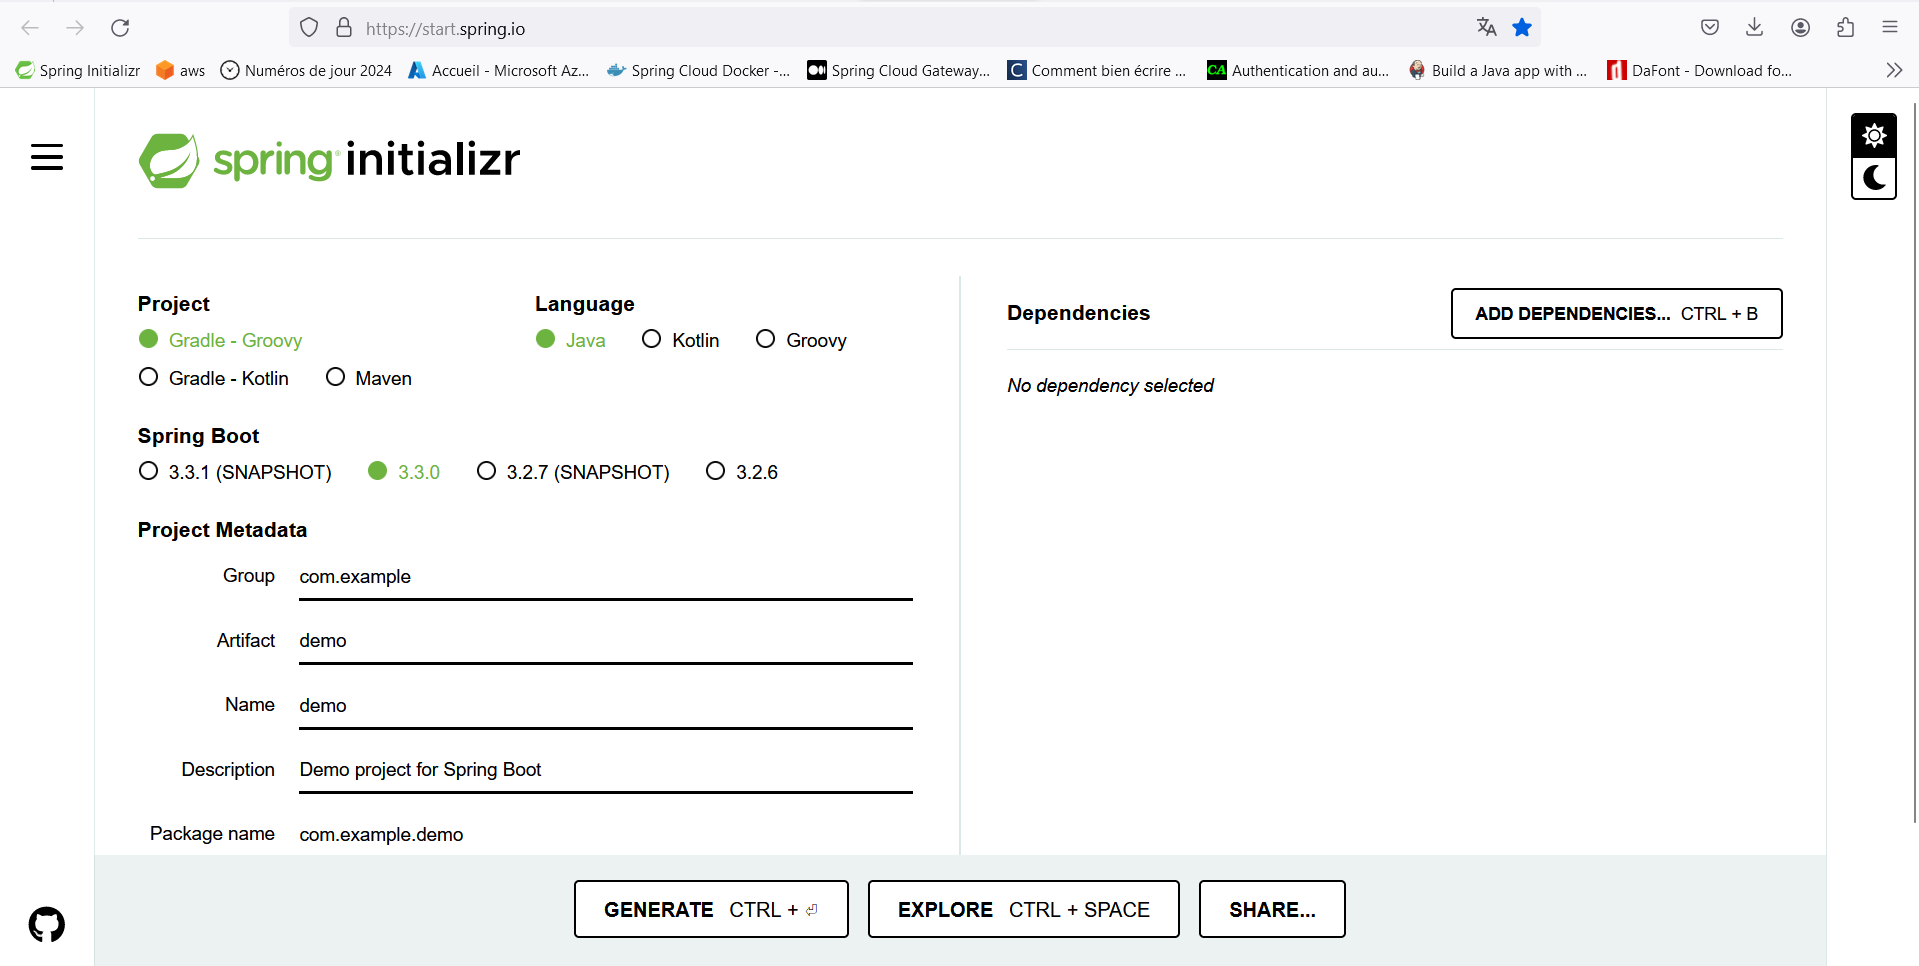Open the Firefox account icon
Viewport: 1919px width, 966px height.
(x=1800, y=28)
